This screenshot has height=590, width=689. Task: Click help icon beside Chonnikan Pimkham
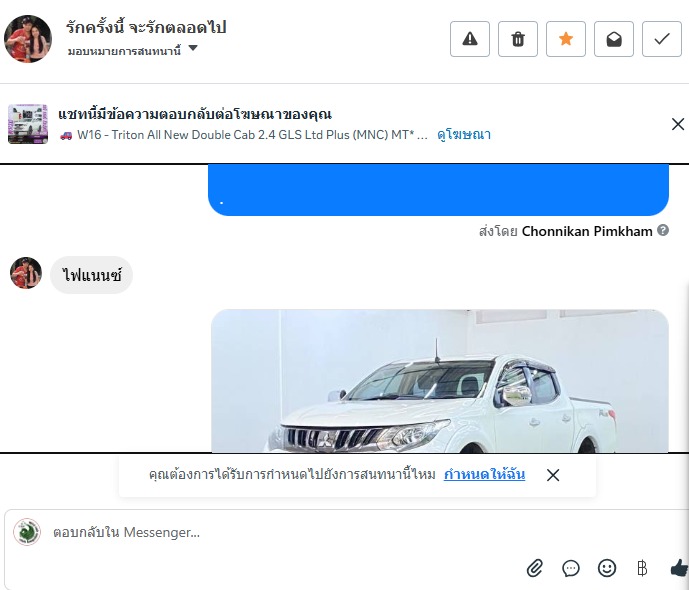click(663, 230)
